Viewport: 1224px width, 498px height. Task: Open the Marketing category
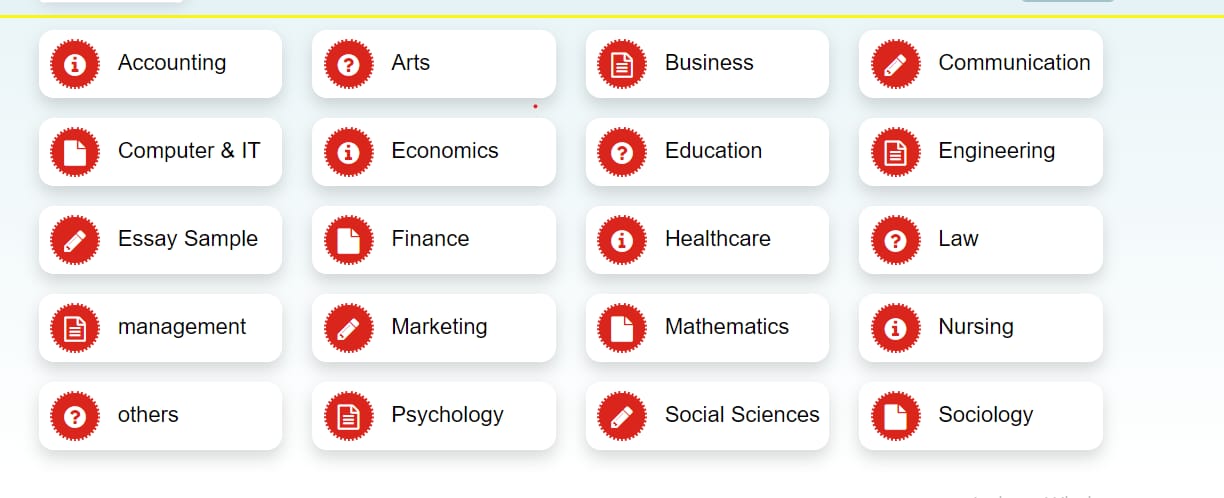434,328
